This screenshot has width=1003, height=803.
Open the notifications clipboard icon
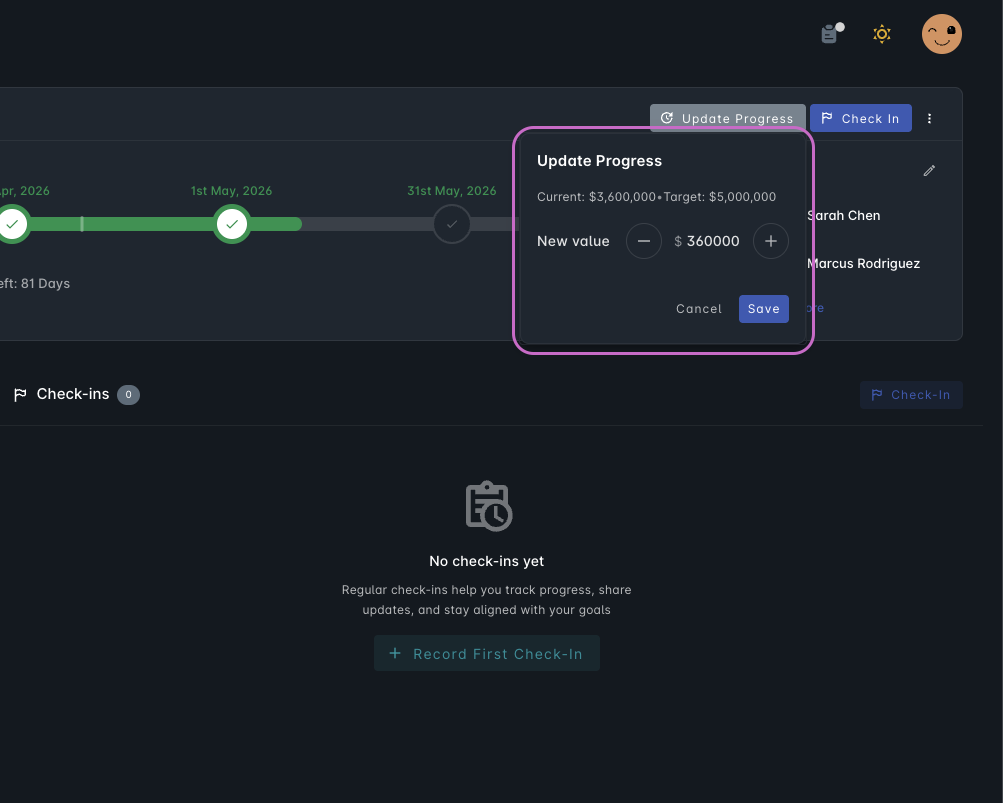pyautogui.click(x=829, y=34)
